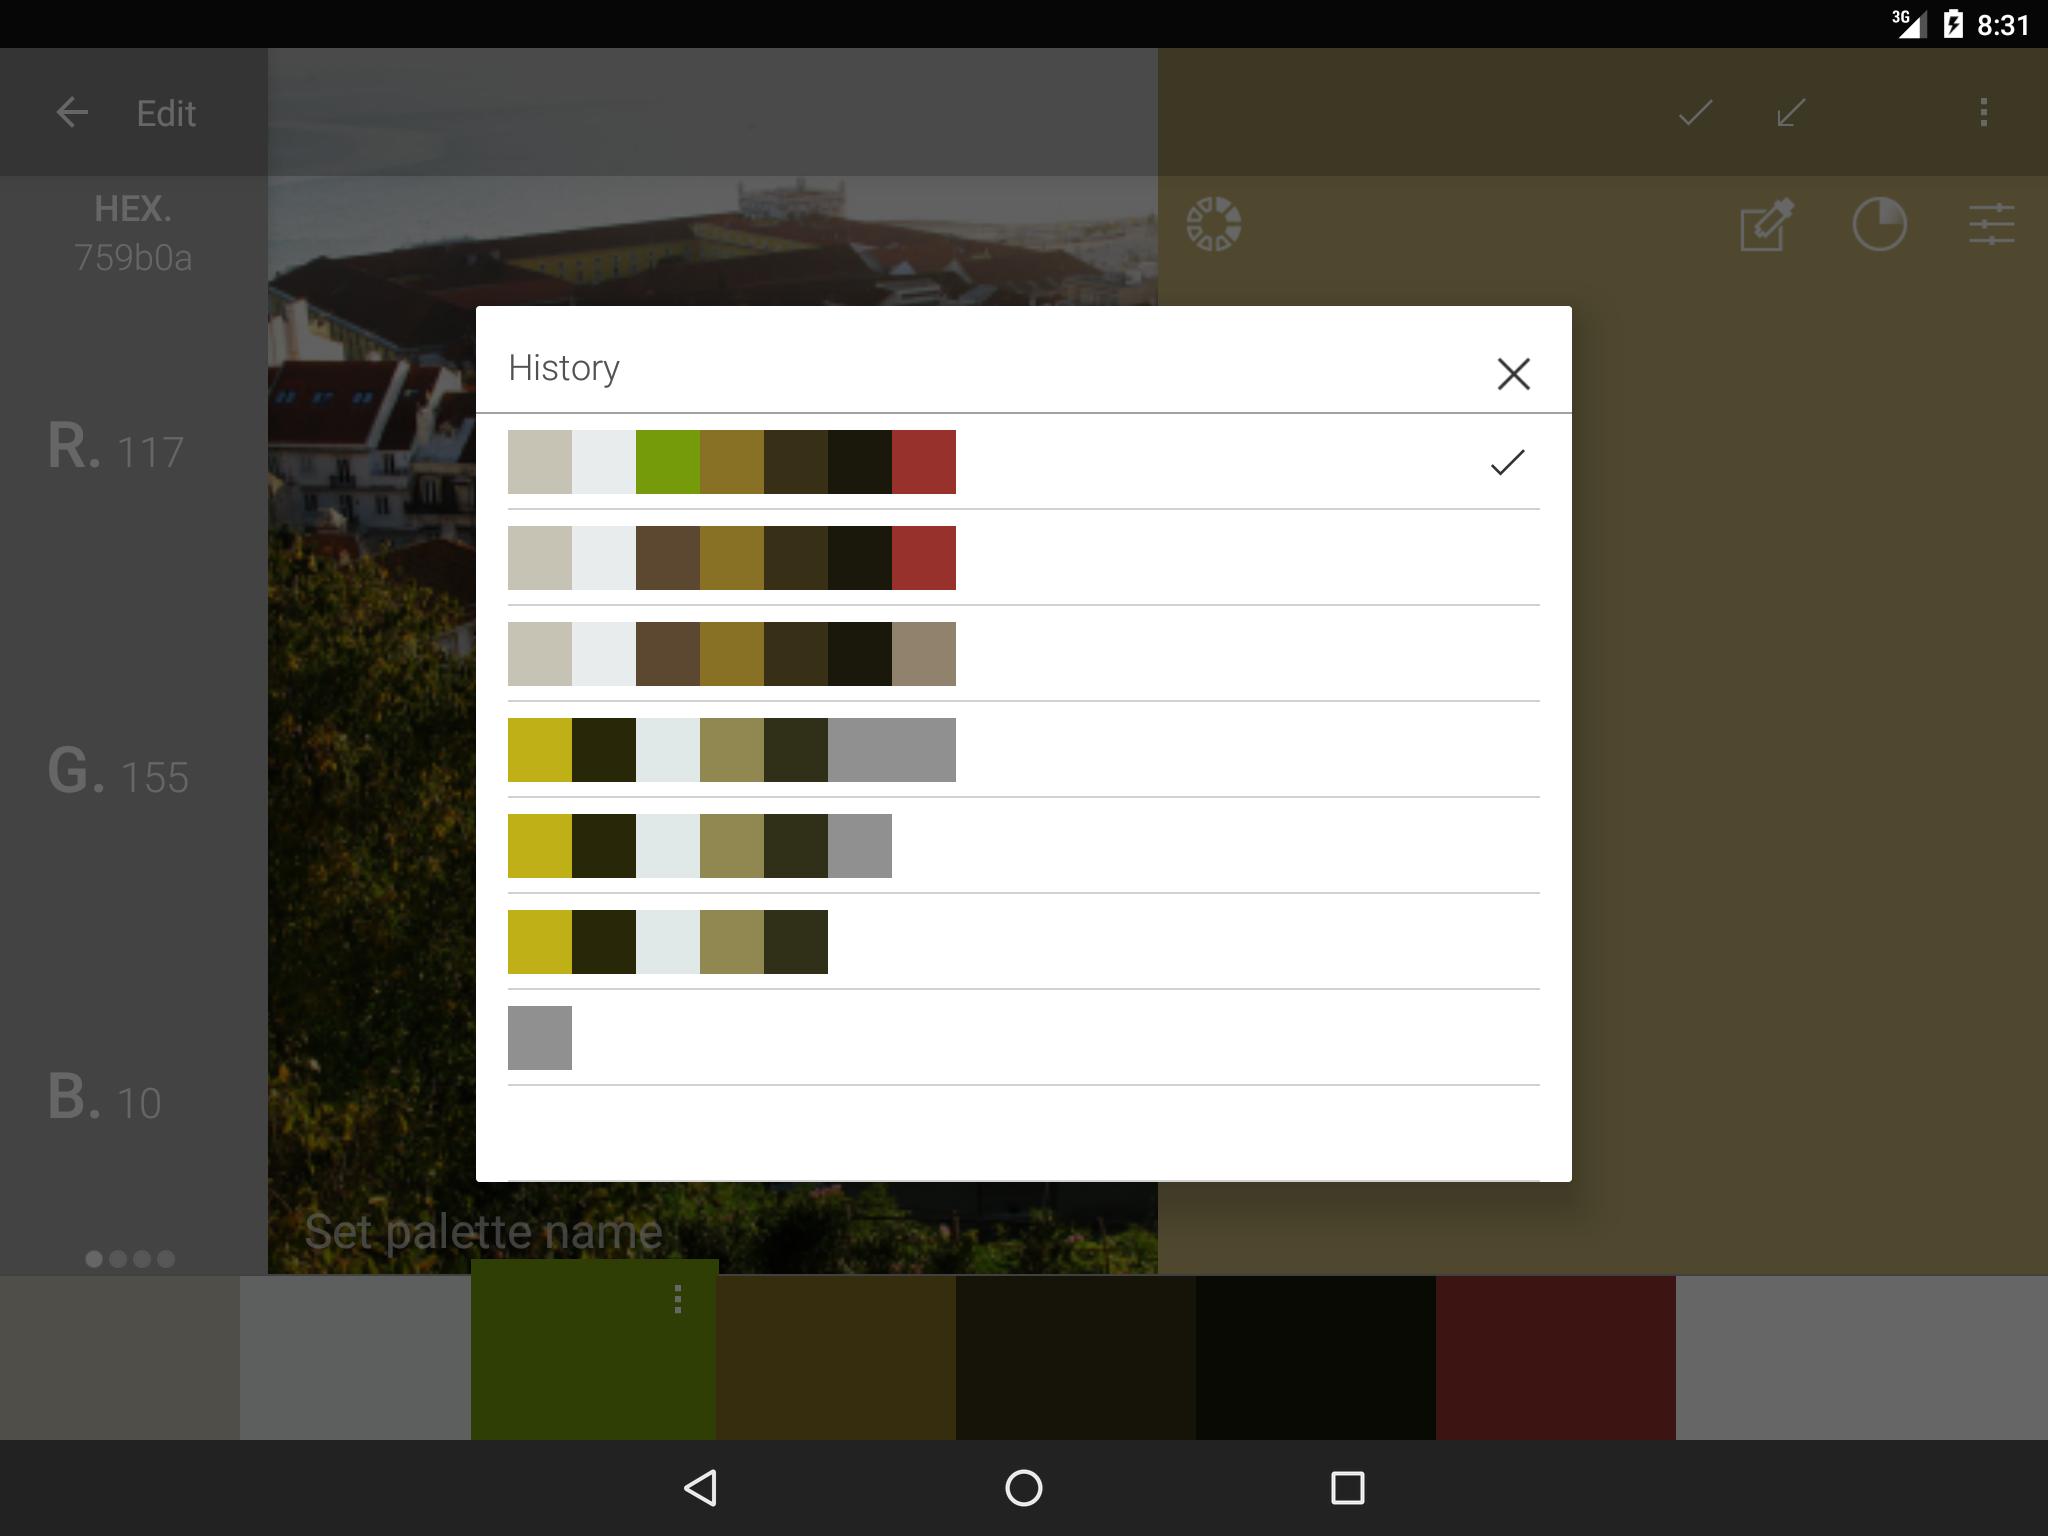Tap the History dialog title
The image size is (2048, 1536).
pos(564,368)
